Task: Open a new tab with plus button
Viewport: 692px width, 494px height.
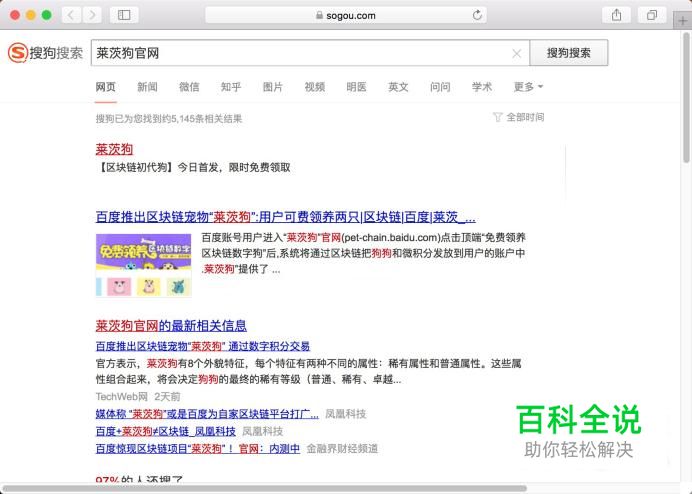Action: (682, 21)
